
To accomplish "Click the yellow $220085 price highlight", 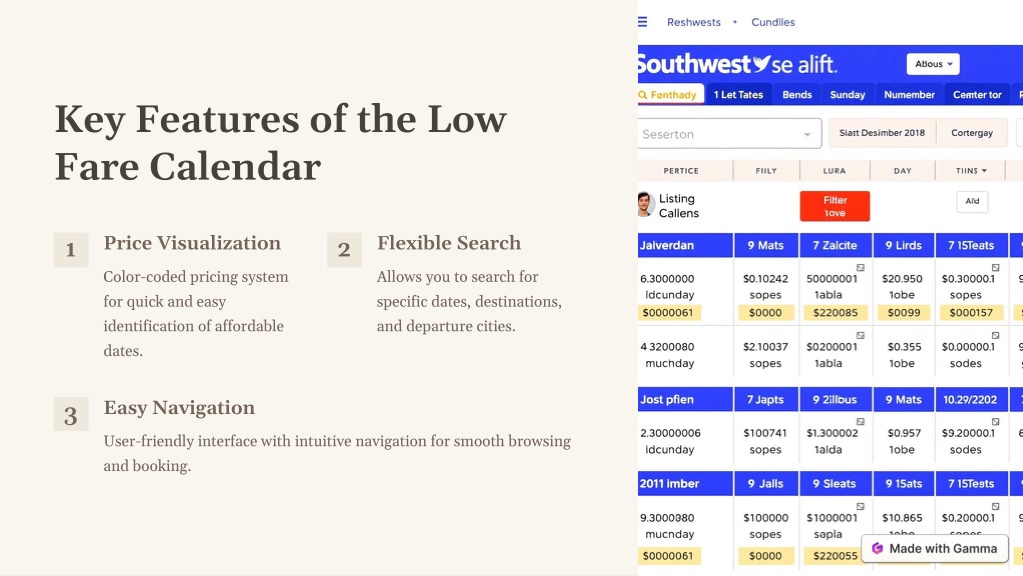I will pyautogui.click(x=835, y=312).
